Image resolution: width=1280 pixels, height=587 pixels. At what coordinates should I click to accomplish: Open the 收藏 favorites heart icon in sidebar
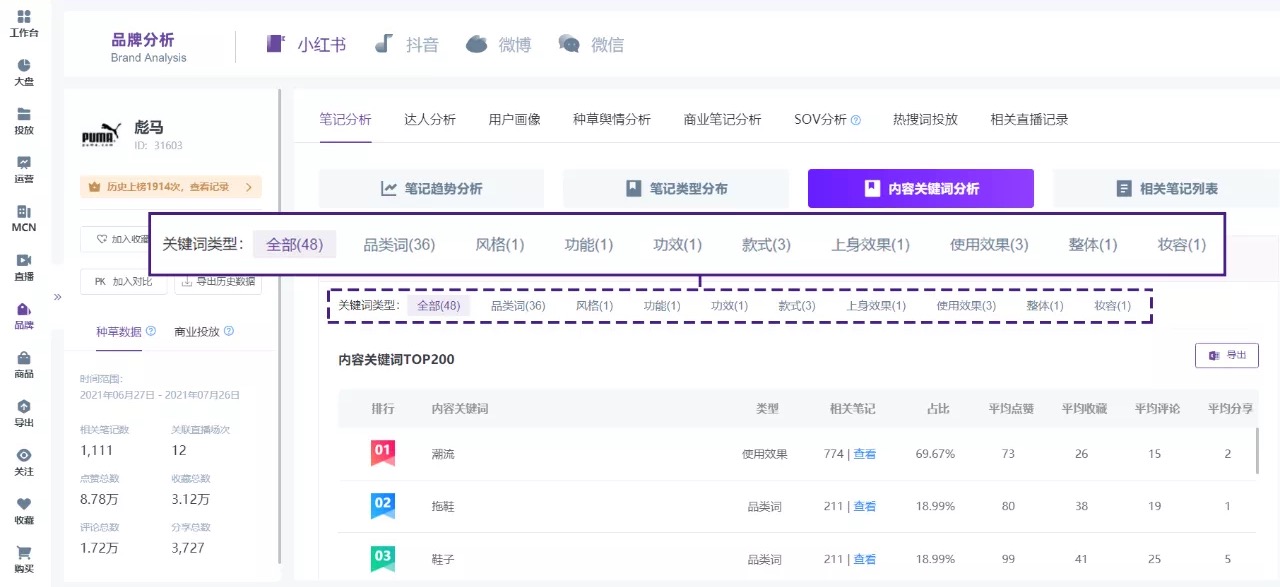click(24, 504)
